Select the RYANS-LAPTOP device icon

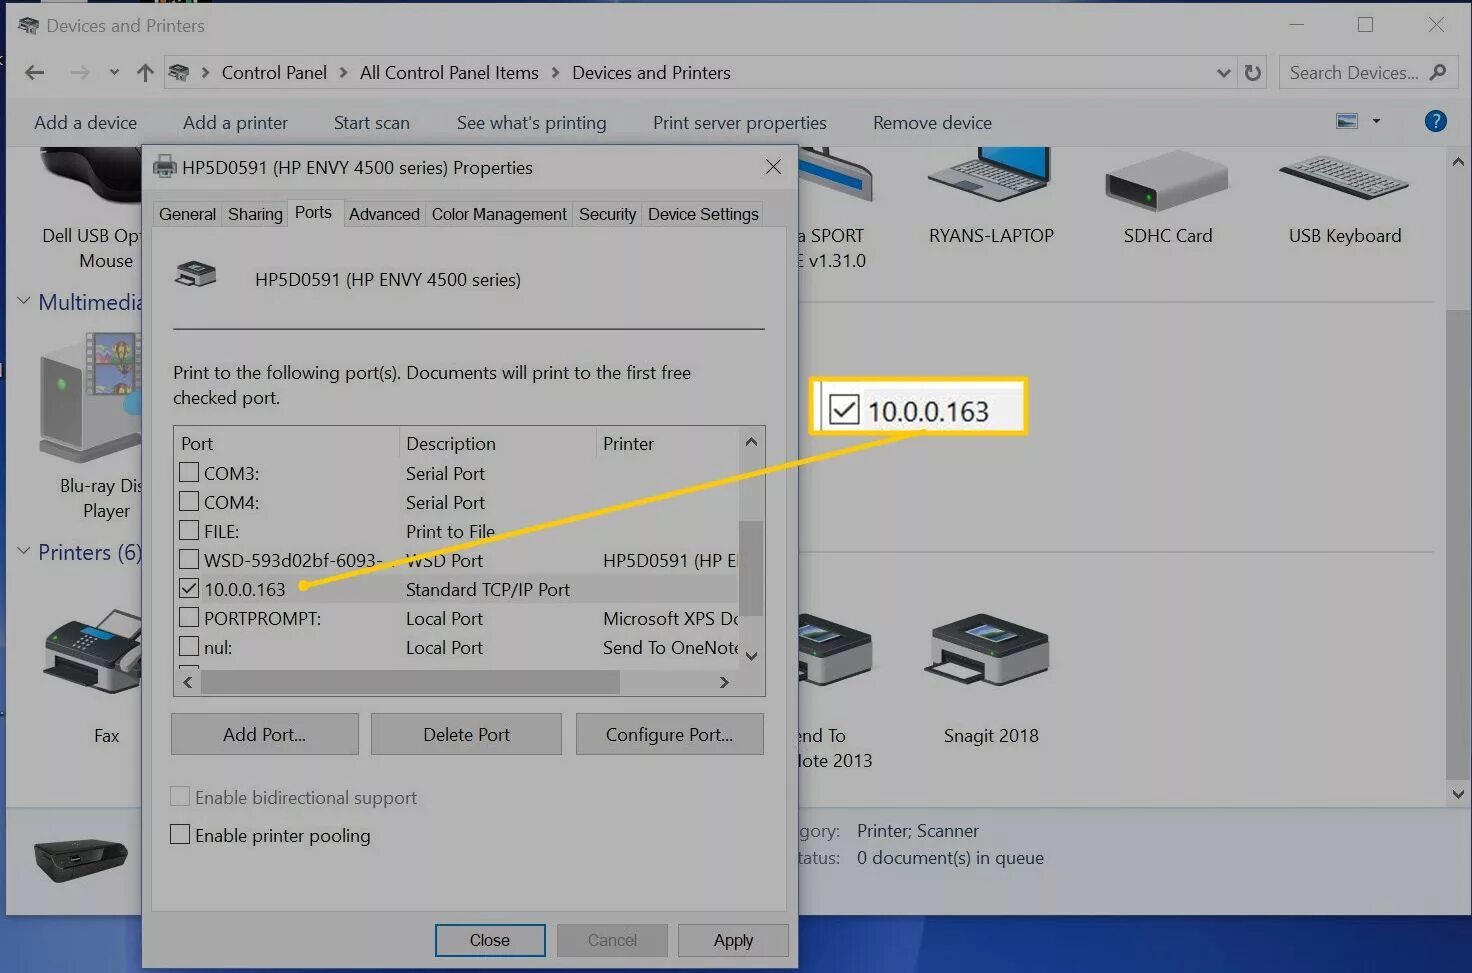click(990, 175)
